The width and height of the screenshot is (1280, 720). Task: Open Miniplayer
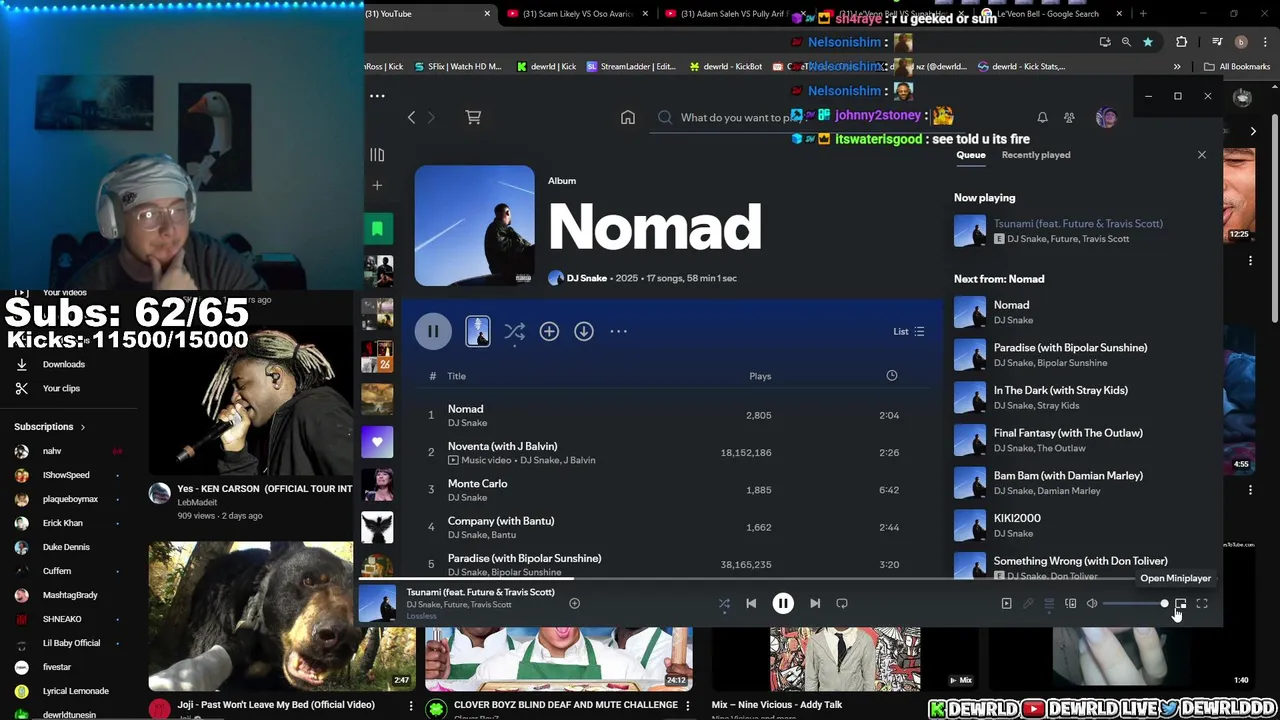[1180, 603]
